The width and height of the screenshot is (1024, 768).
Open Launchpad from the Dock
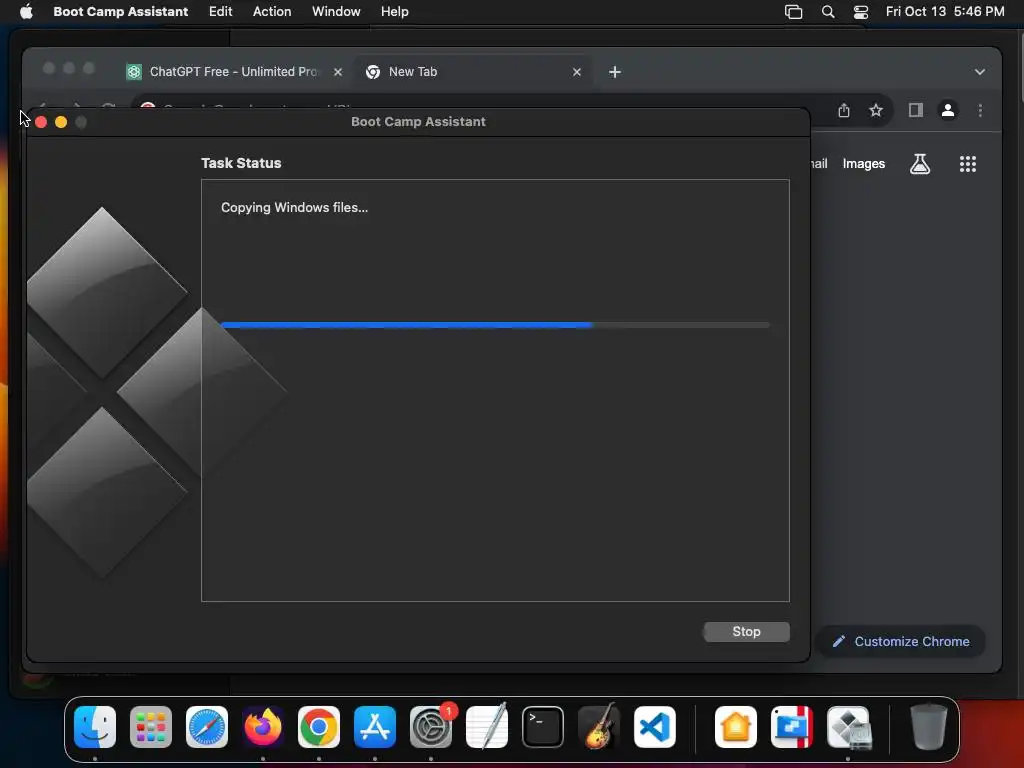click(x=151, y=727)
